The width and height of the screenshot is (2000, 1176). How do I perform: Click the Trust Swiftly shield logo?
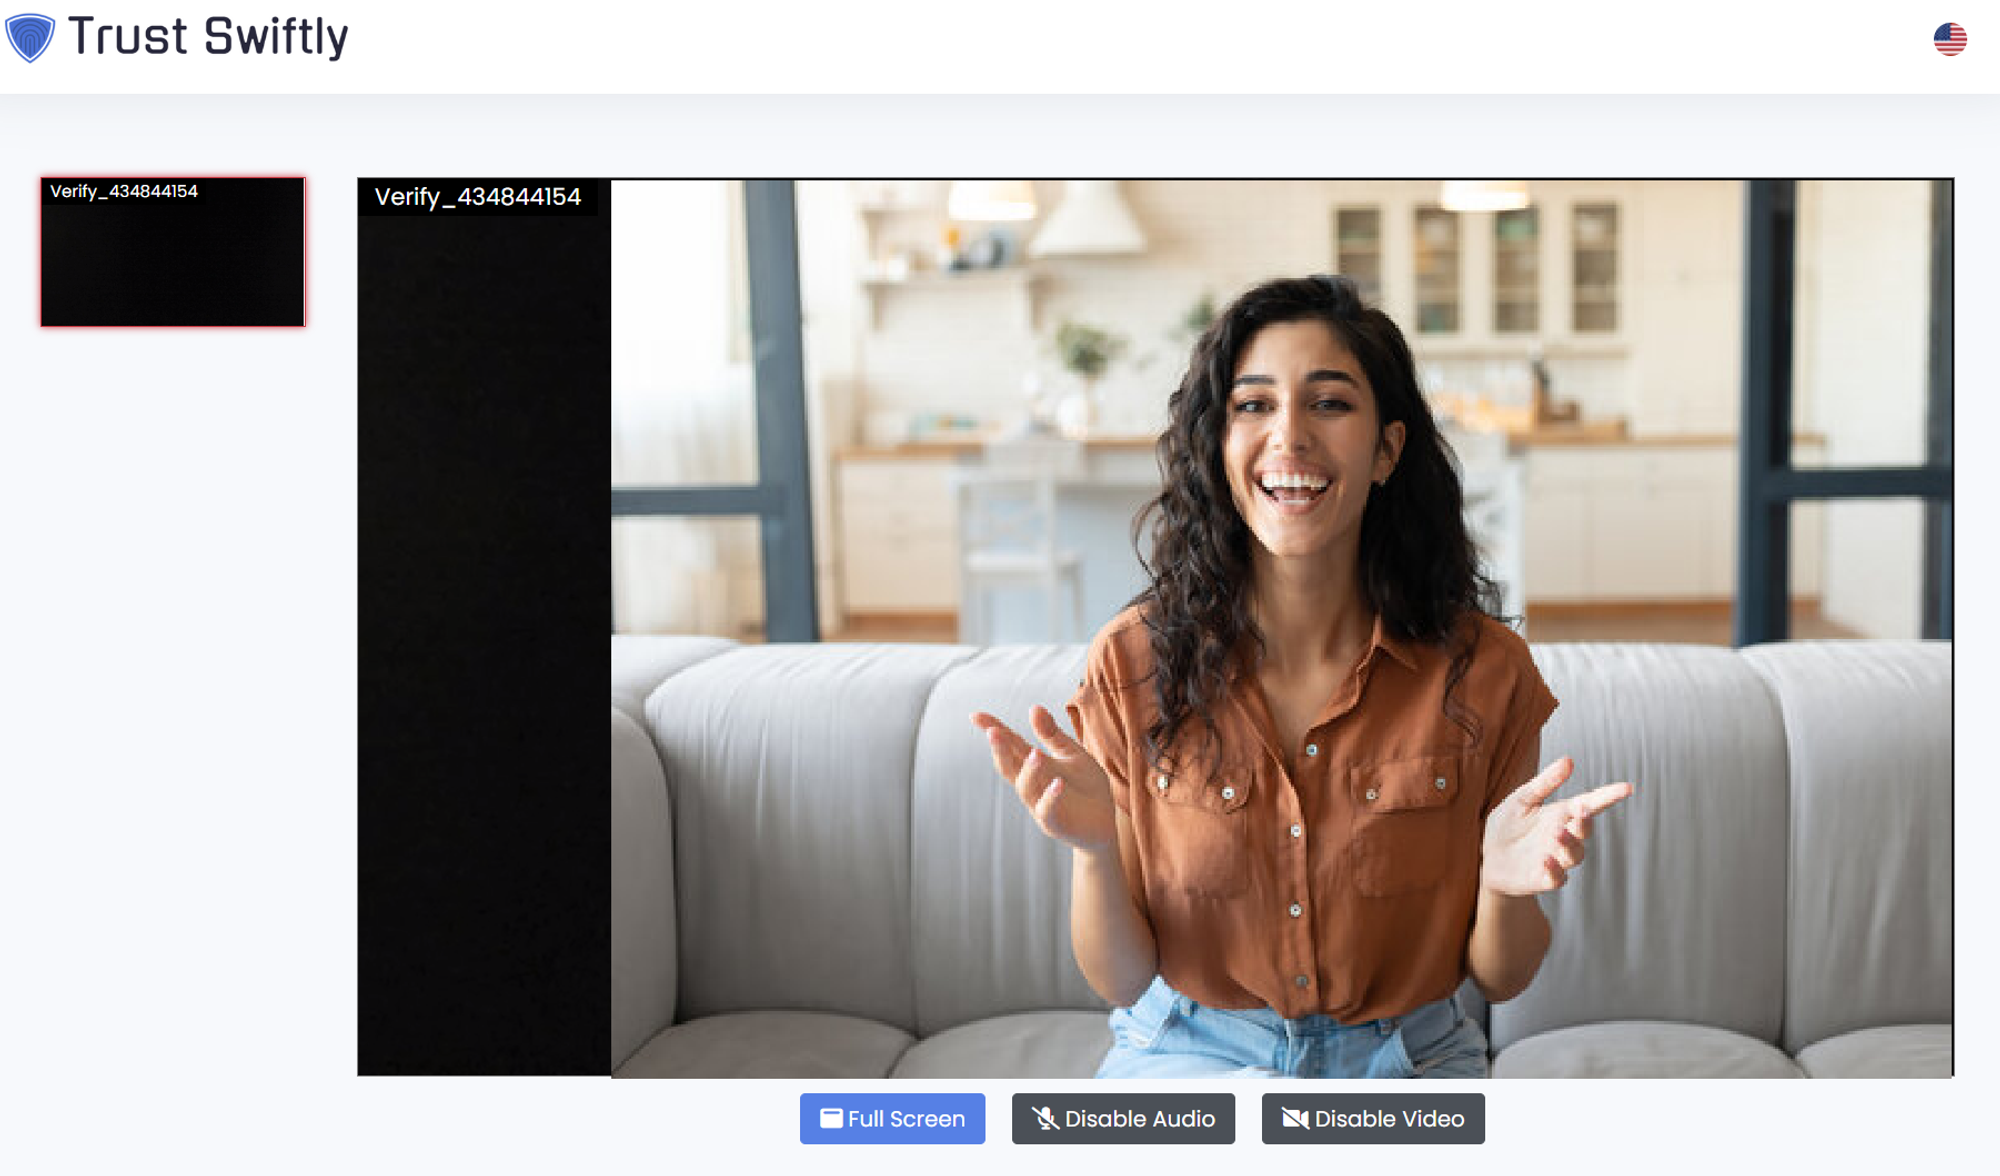pos(29,38)
